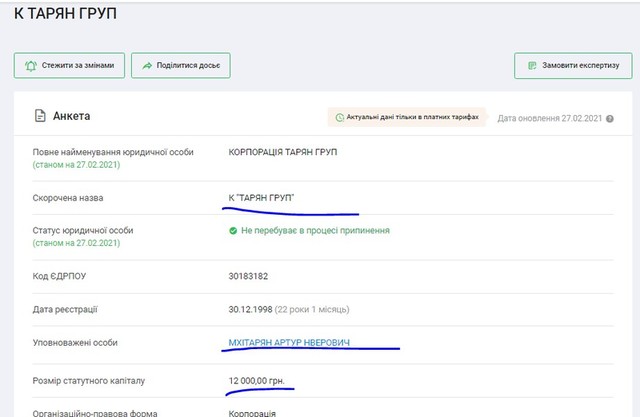Click the share arrow icon on Поділитися досьє

(x=146, y=66)
